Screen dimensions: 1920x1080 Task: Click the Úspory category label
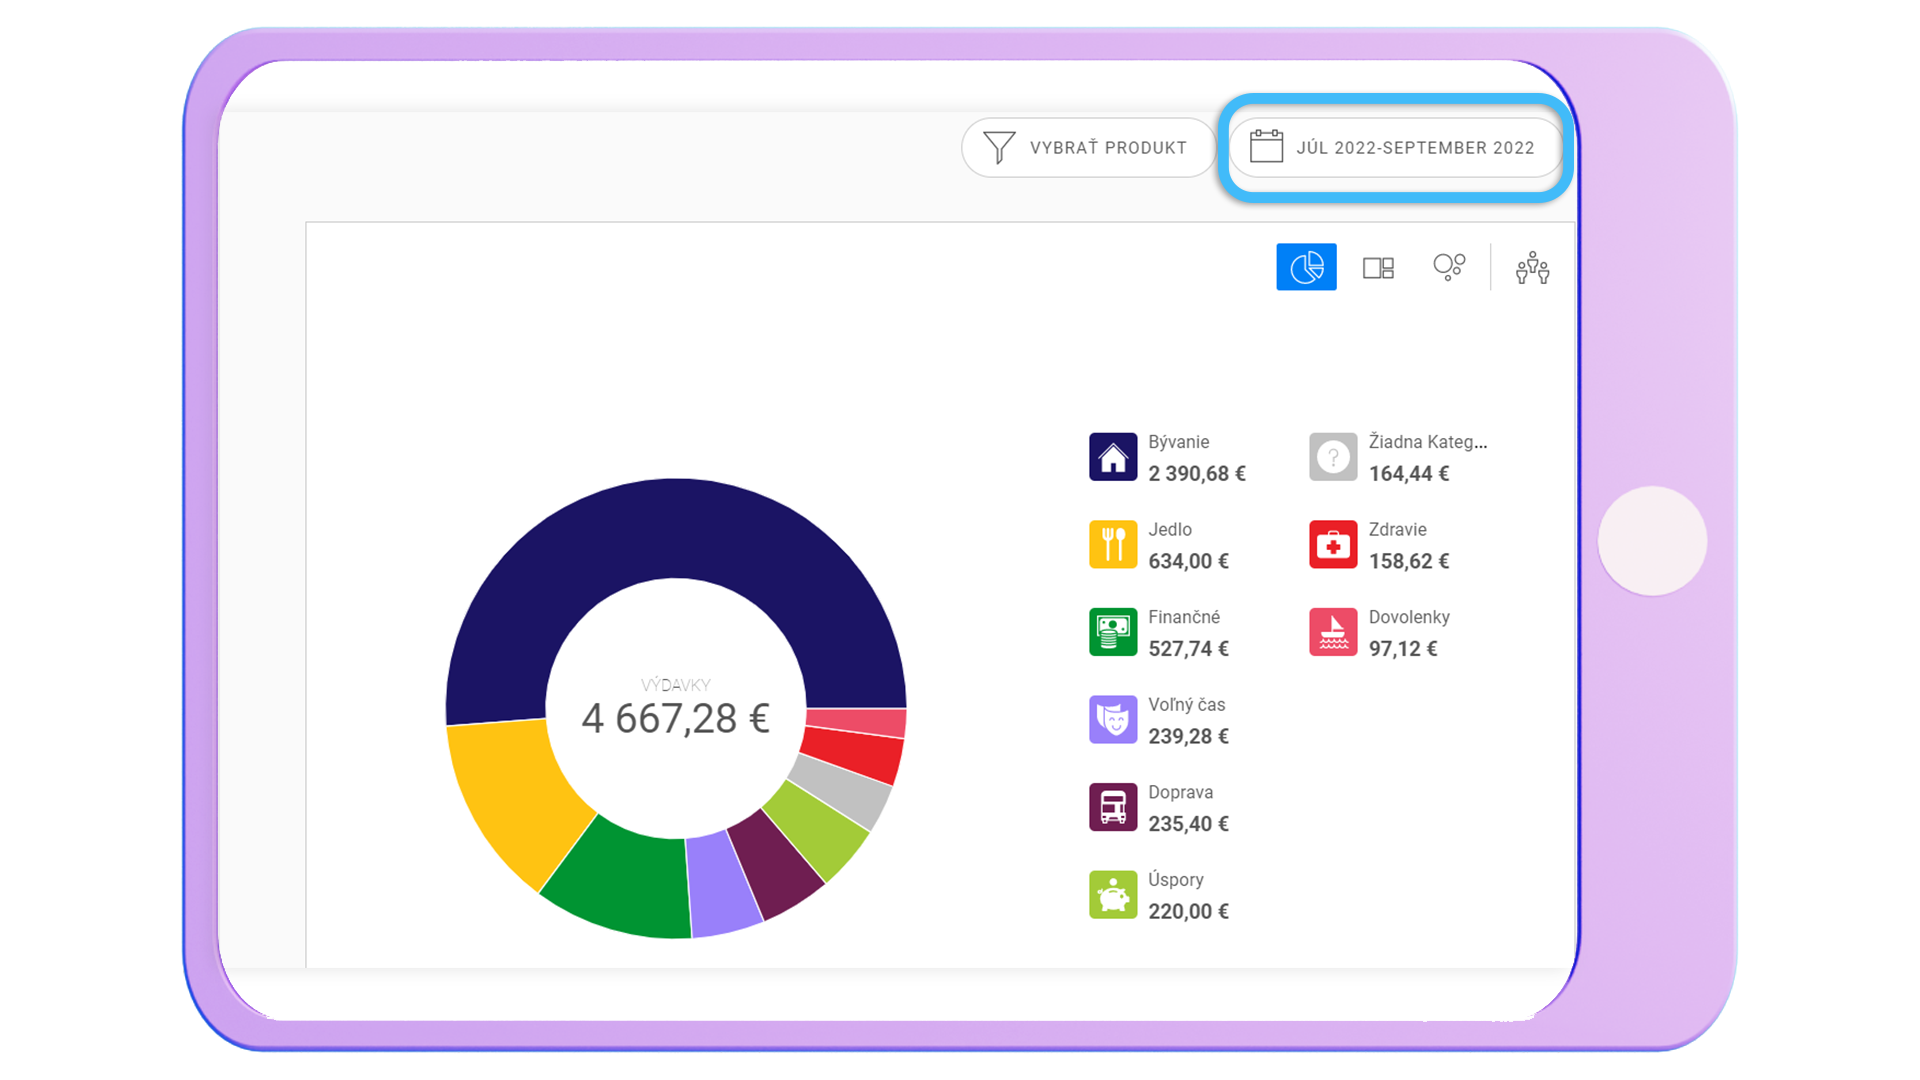(1176, 880)
